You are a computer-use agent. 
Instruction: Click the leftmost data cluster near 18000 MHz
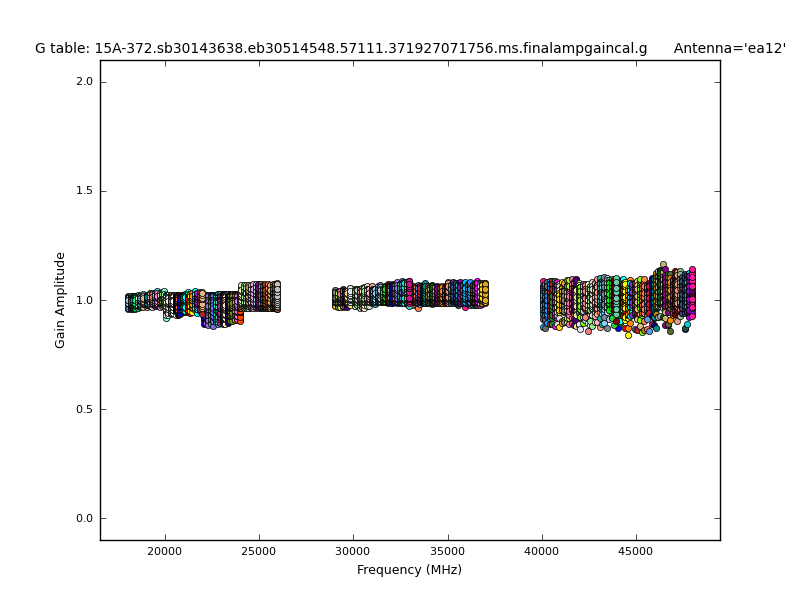(130, 302)
